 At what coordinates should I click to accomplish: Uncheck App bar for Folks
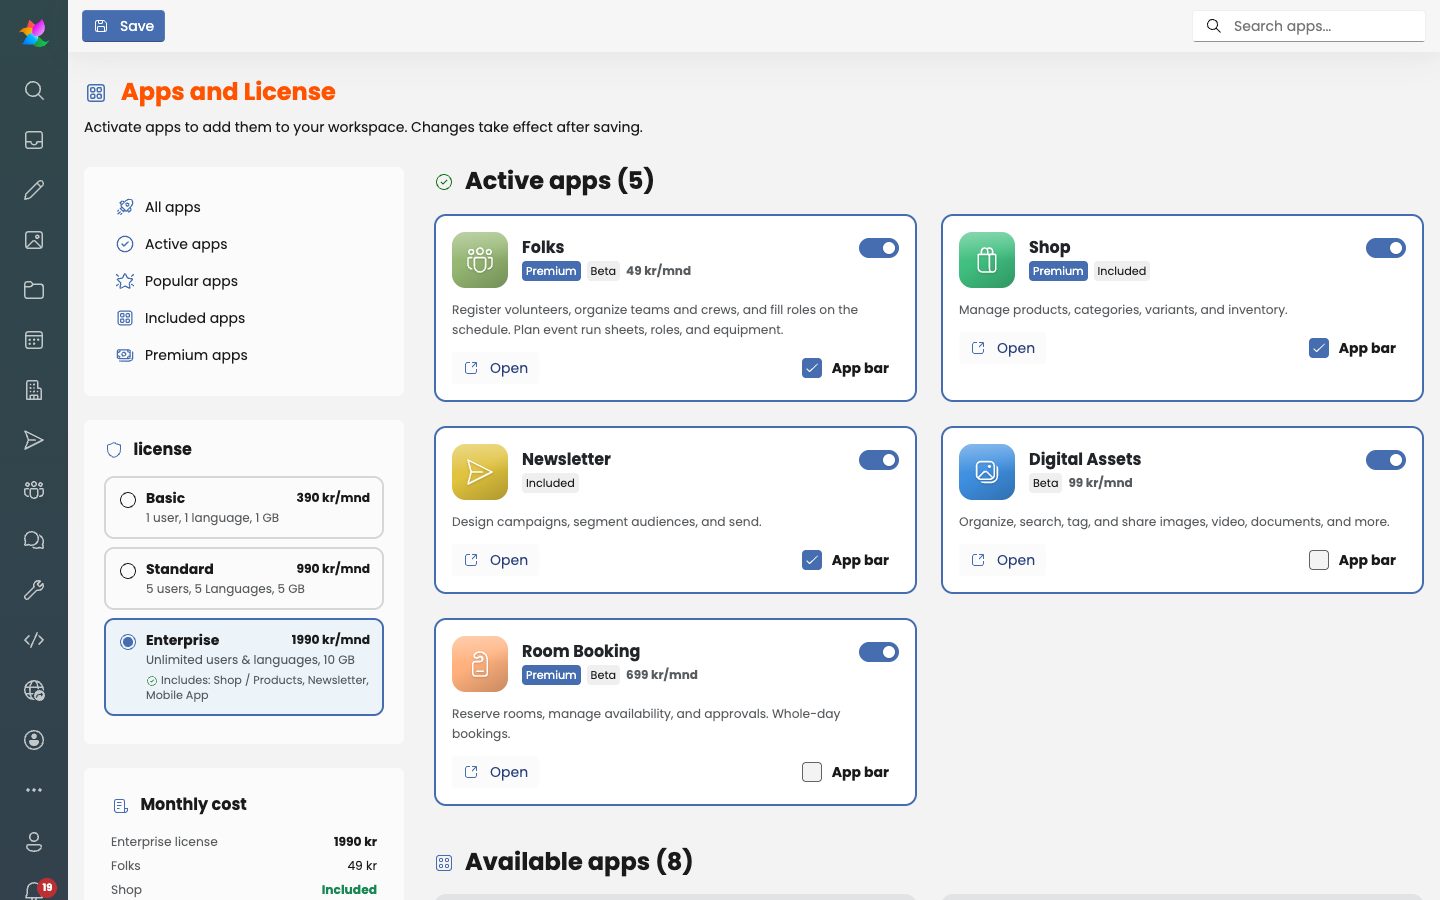tap(812, 368)
